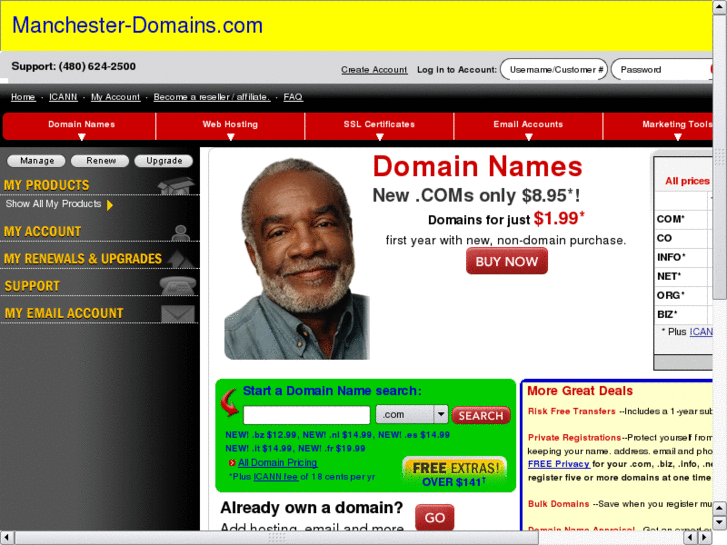Open SSL Certificates navigation tab

click(379, 126)
